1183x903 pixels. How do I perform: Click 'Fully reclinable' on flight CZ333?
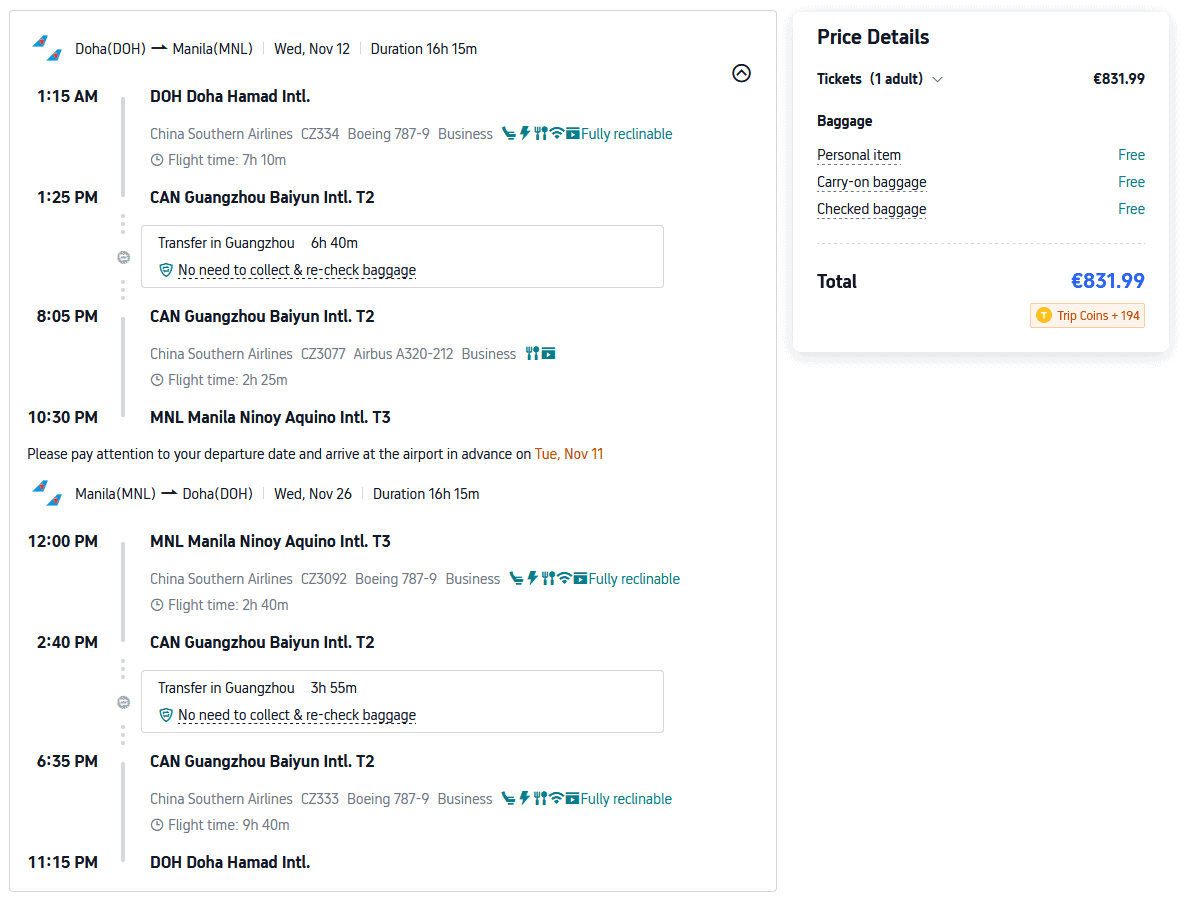click(626, 799)
